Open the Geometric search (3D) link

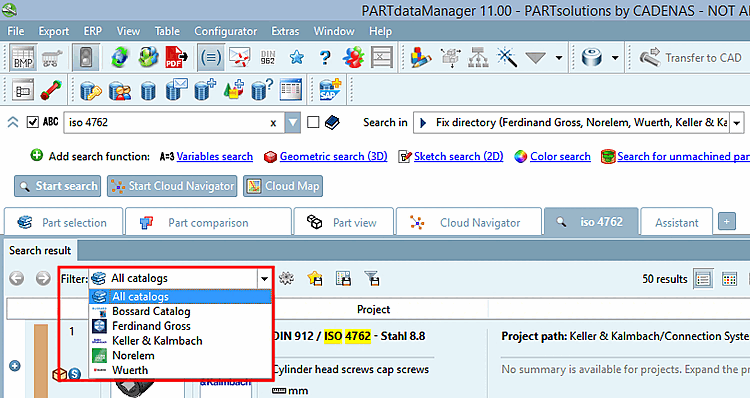click(x=333, y=156)
